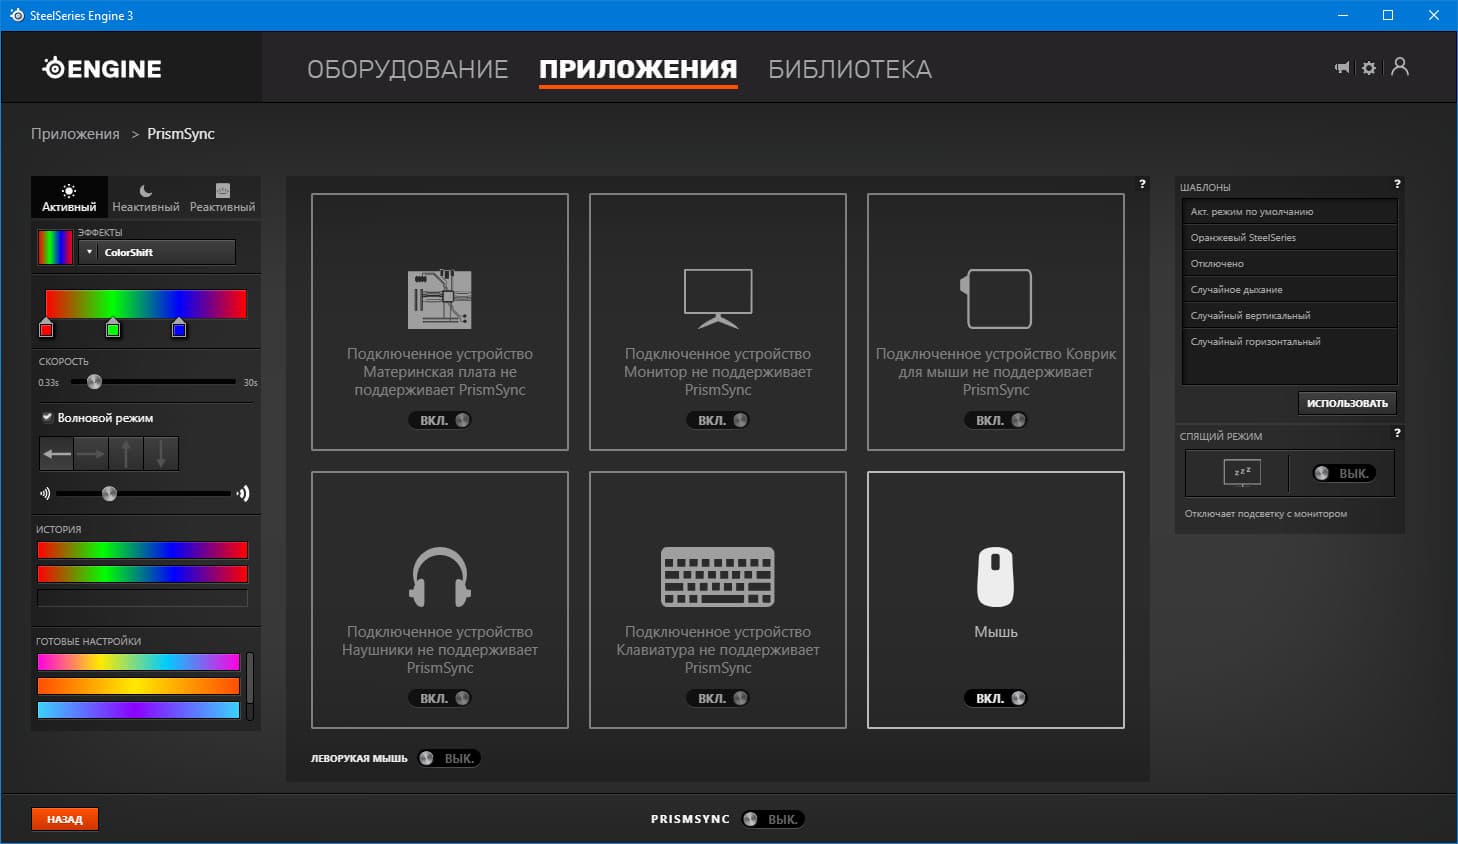The height and width of the screenshot is (844, 1458).
Task: Toggle mouse pad PrismSync ВКЛ. switch
Action: point(996,420)
